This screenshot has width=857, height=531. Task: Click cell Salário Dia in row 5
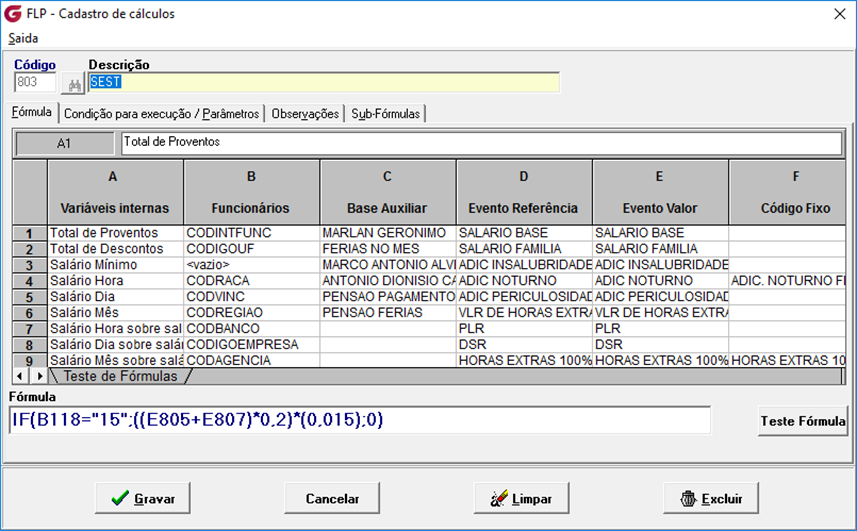pyautogui.click(x=115, y=297)
